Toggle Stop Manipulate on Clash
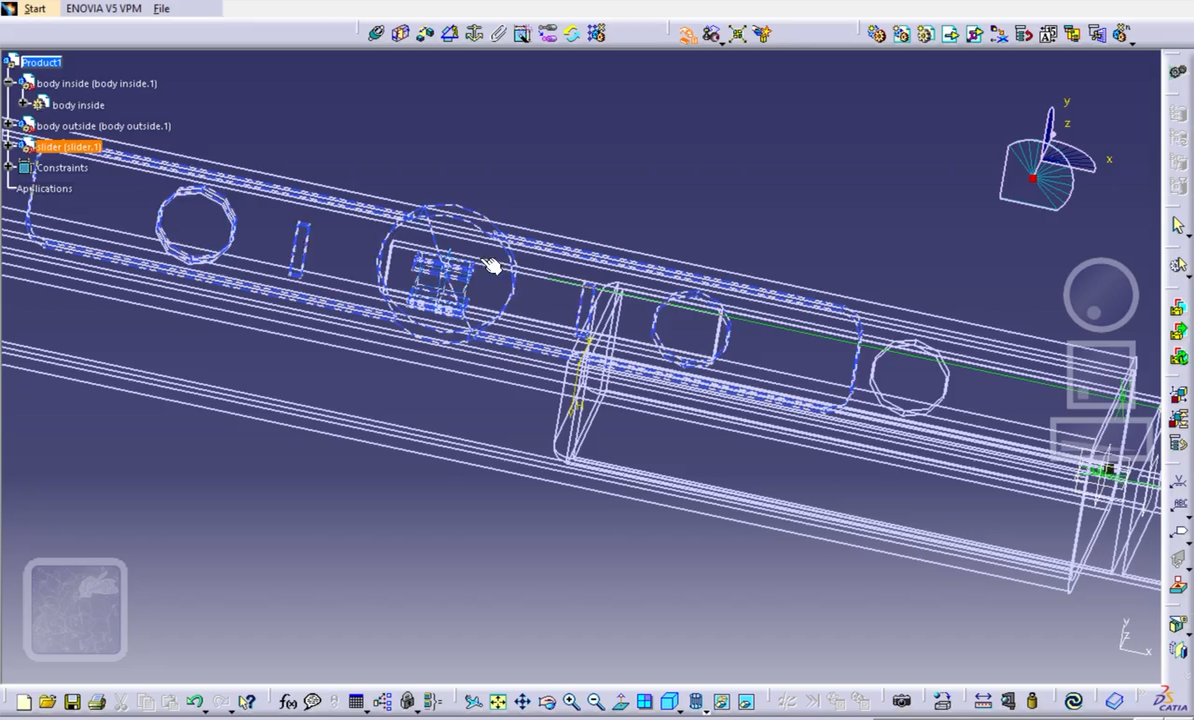Image resolution: width=1194 pixels, height=720 pixels. [x=761, y=34]
